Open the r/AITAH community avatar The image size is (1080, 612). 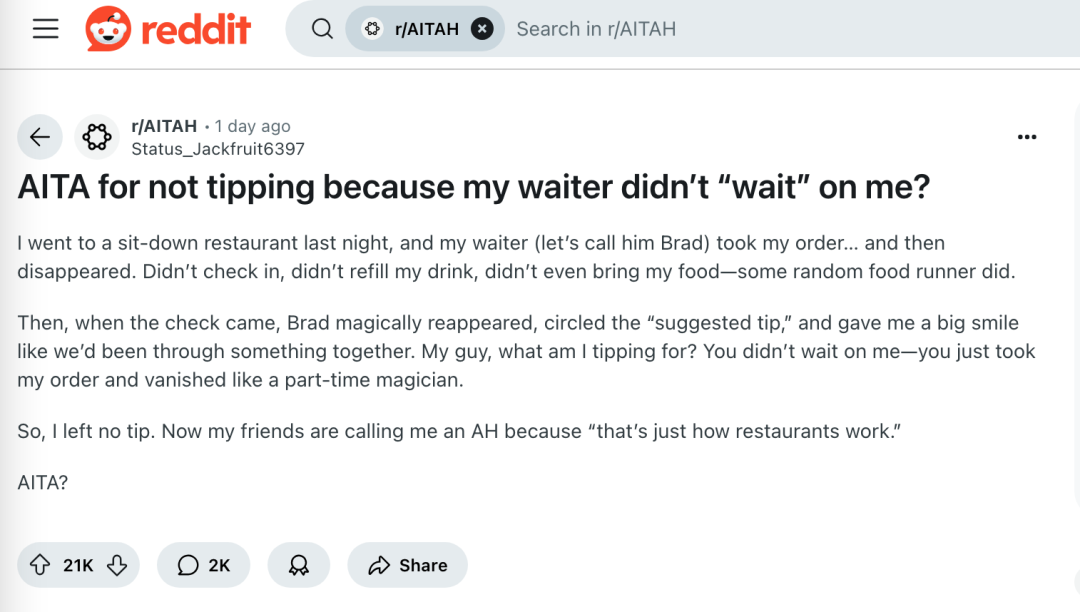(x=97, y=137)
